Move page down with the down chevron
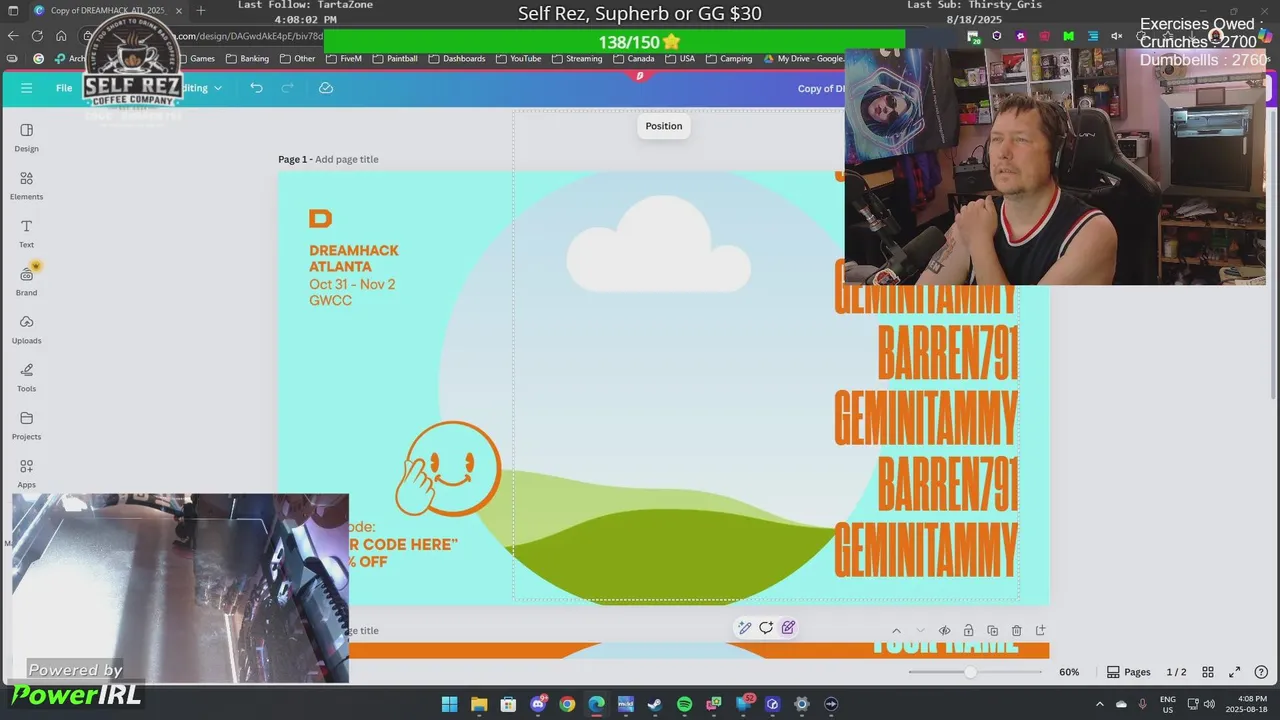The image size is (1280, 720). (x=920, y=630)
